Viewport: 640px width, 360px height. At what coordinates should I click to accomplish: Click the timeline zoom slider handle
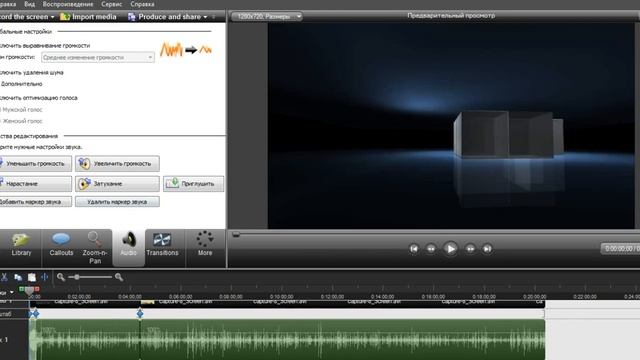(x=77, y=277)
